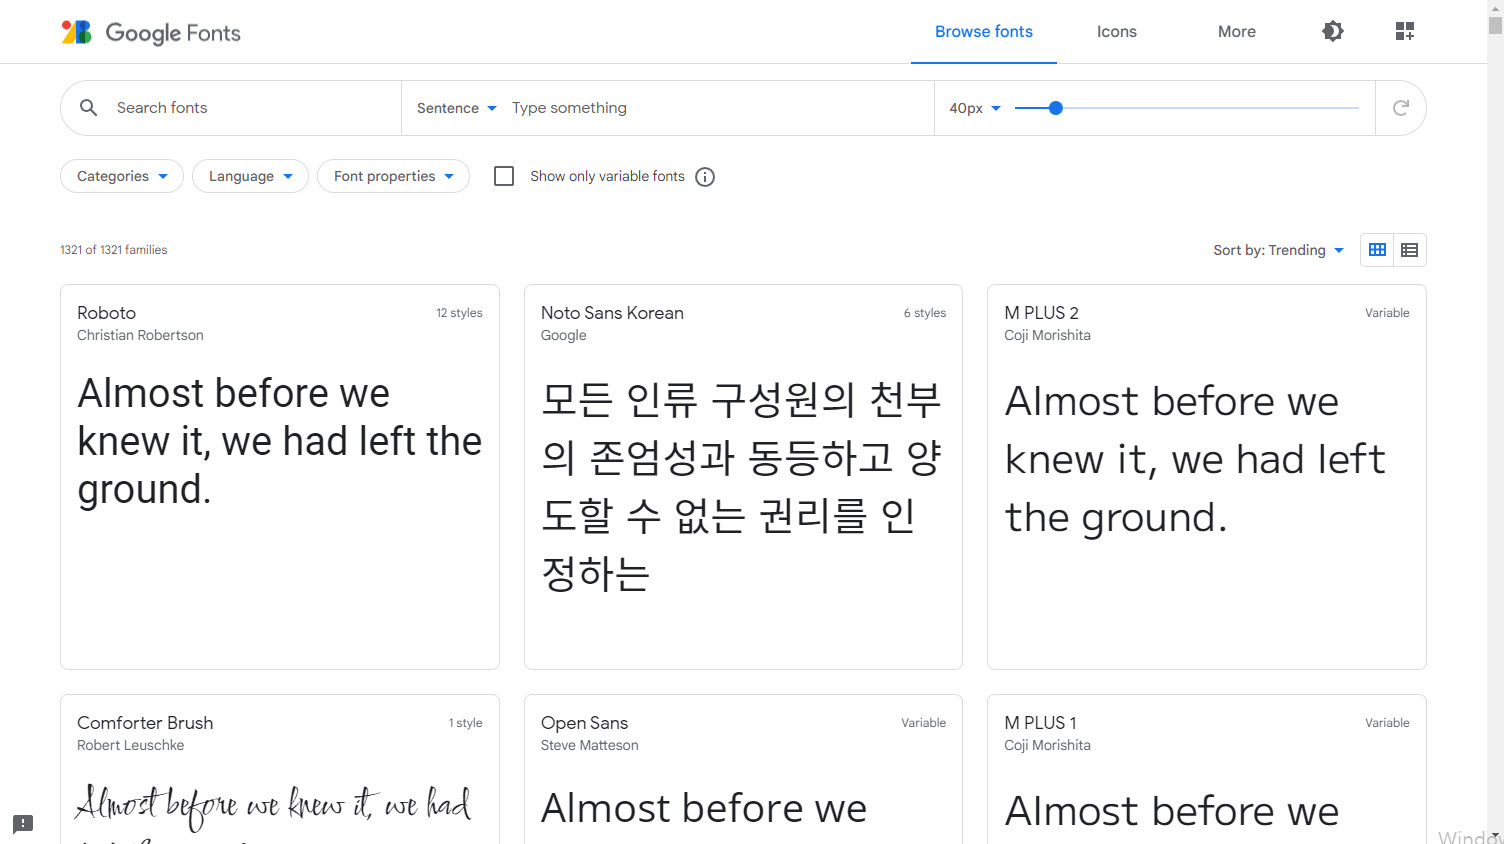Open the More tab

[x=1237, y=32]
